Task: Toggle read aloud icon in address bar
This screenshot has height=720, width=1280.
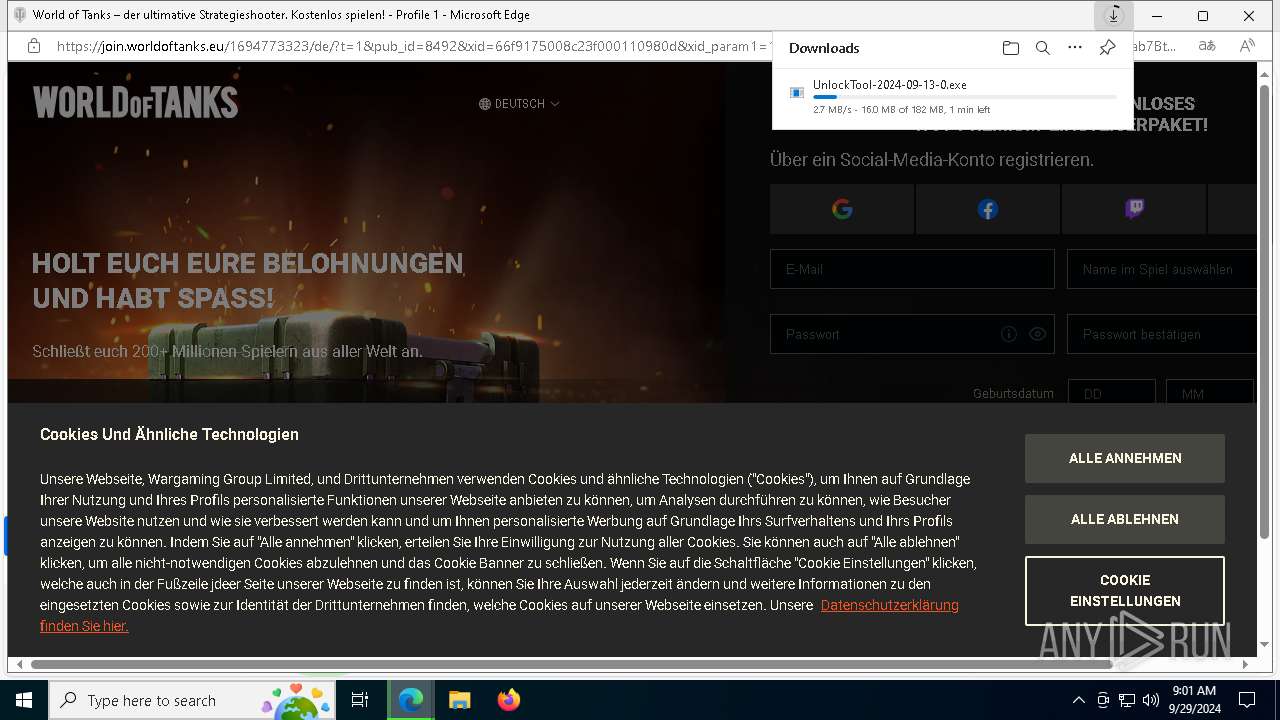Action: [1247, 46]
